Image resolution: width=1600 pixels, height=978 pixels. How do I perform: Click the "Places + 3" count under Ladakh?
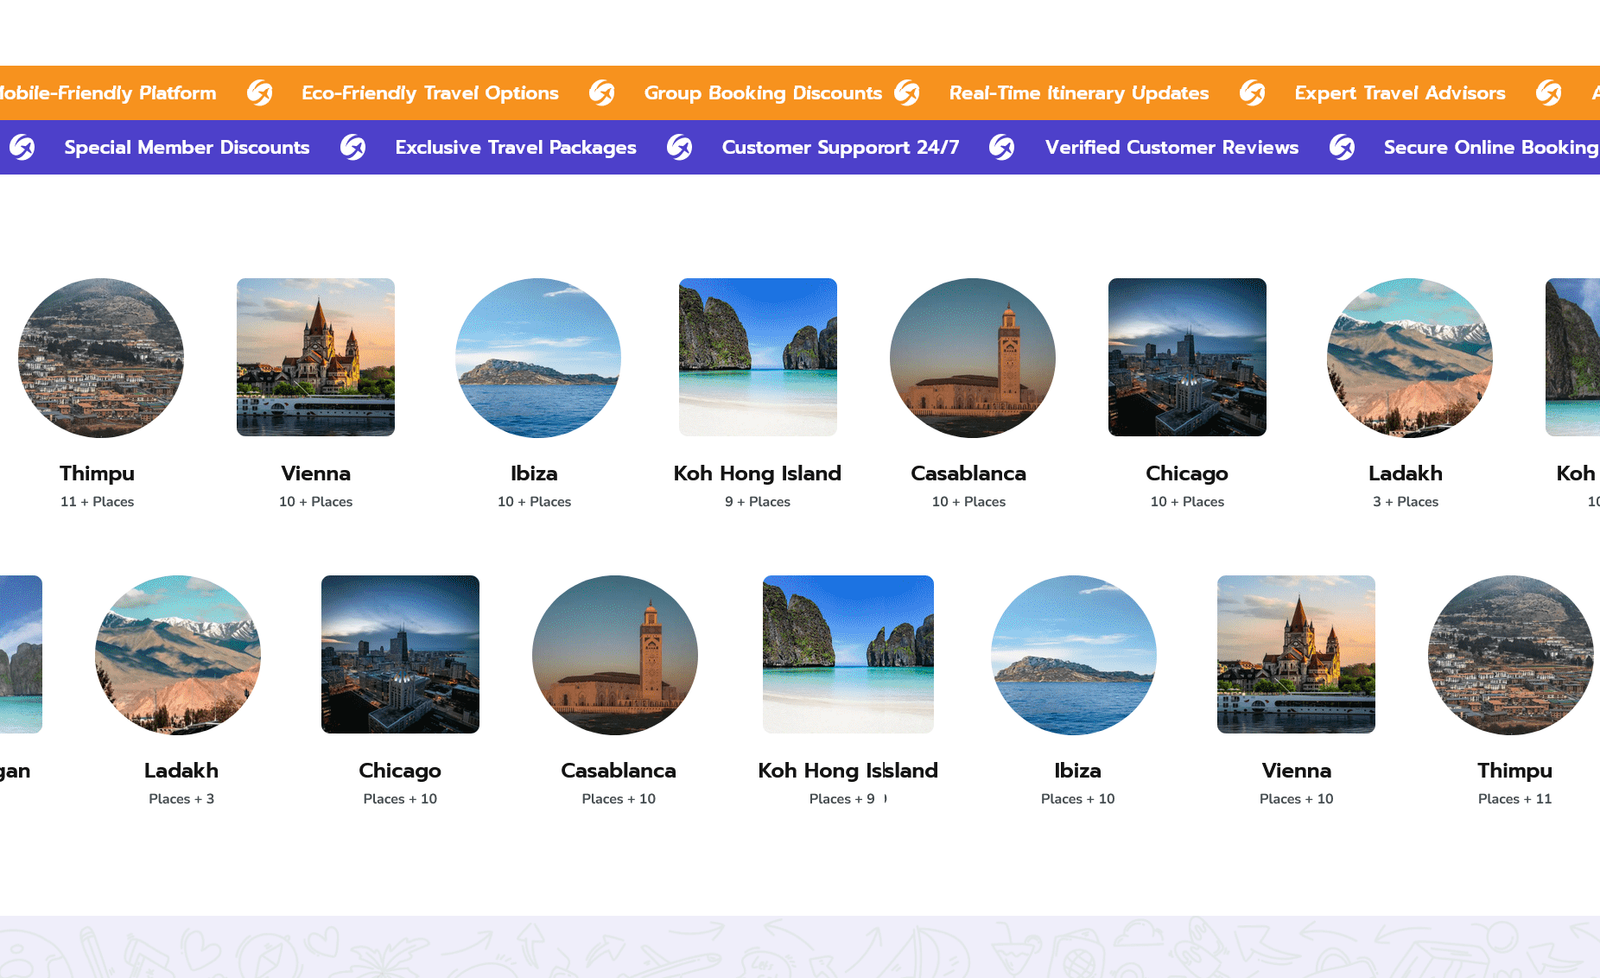coord(181,799)
